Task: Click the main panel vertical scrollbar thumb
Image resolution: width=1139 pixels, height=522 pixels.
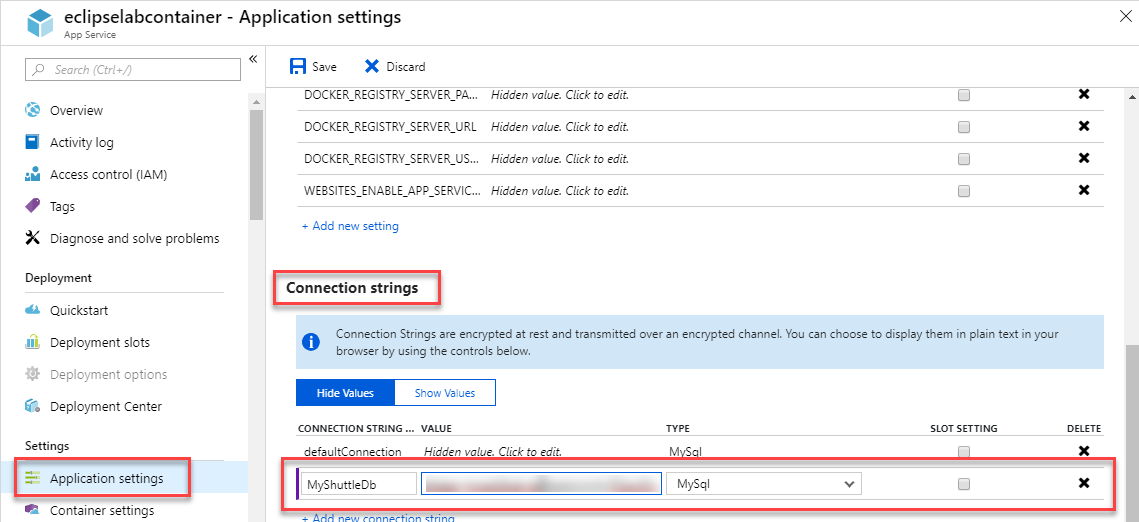Action: point(1132,431)
